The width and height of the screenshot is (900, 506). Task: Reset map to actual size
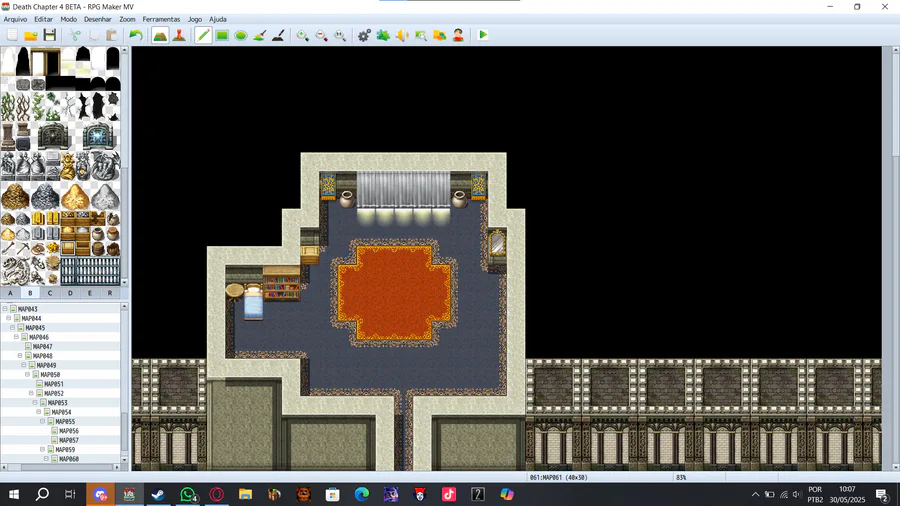click(340, 35)
